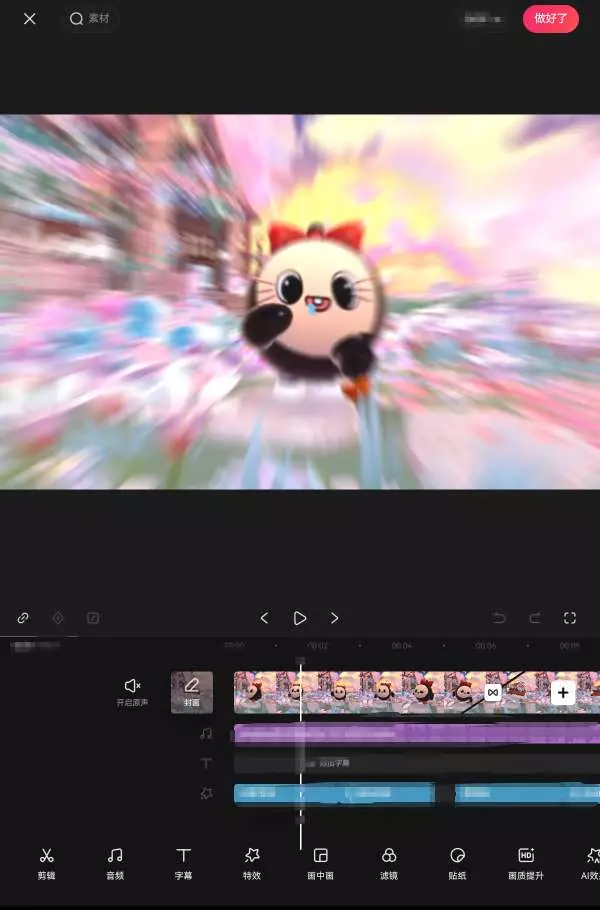The image size is (600, 910).
Task: Open the 字幕 subtitle tool
Action: click(x=183, y=864)
